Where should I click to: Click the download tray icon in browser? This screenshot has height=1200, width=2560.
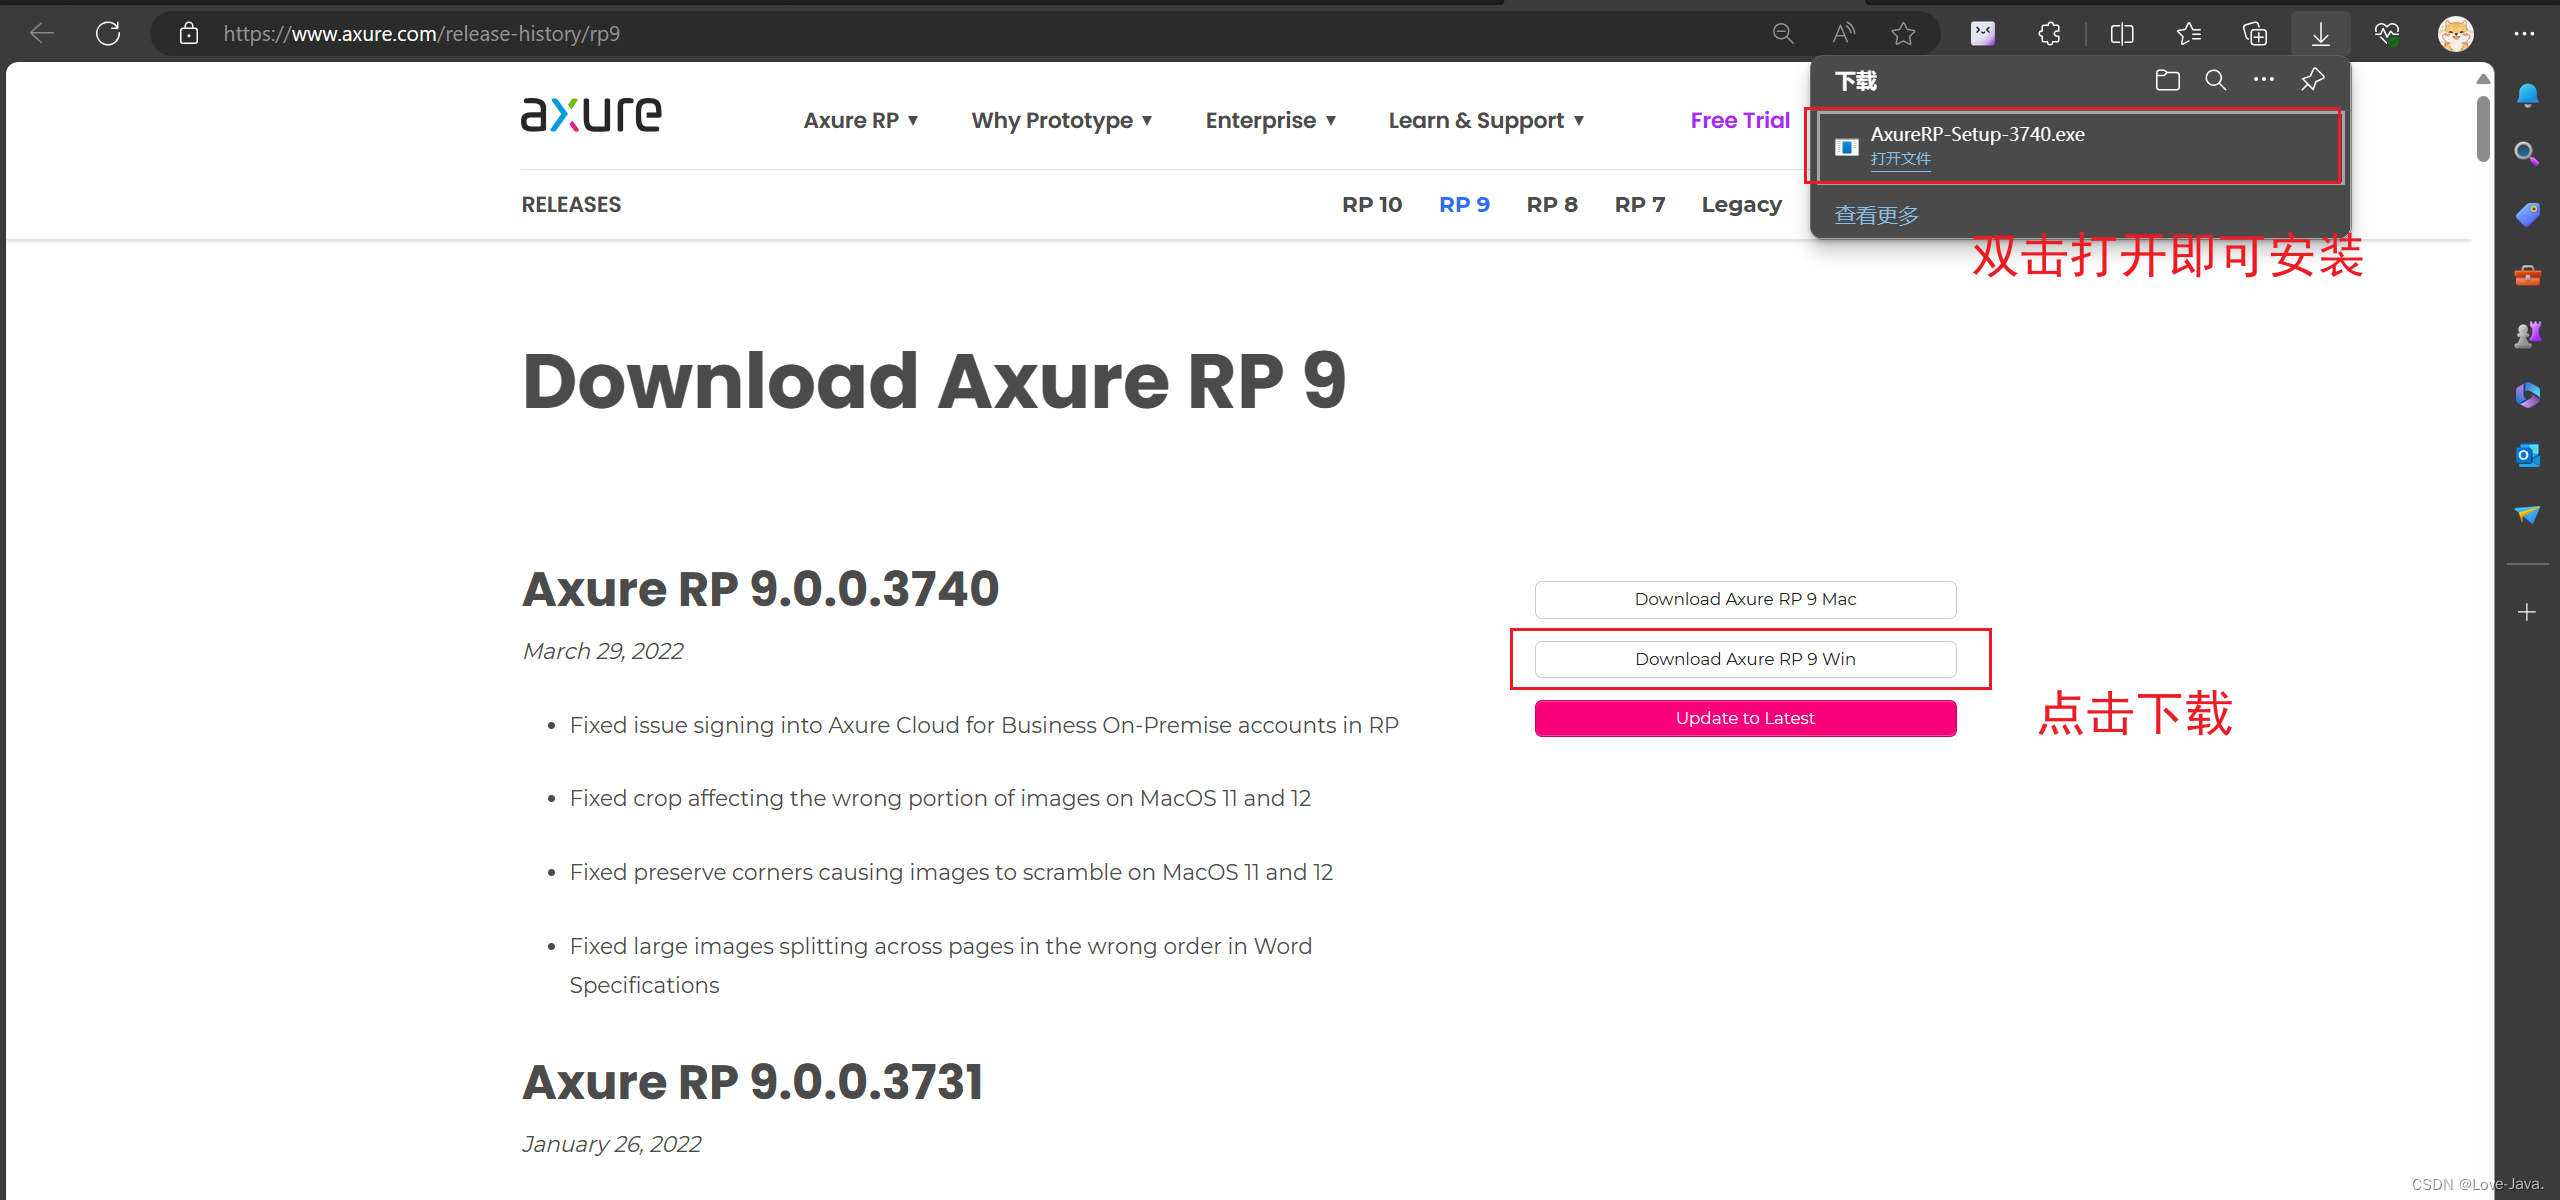click(2320, 33)
